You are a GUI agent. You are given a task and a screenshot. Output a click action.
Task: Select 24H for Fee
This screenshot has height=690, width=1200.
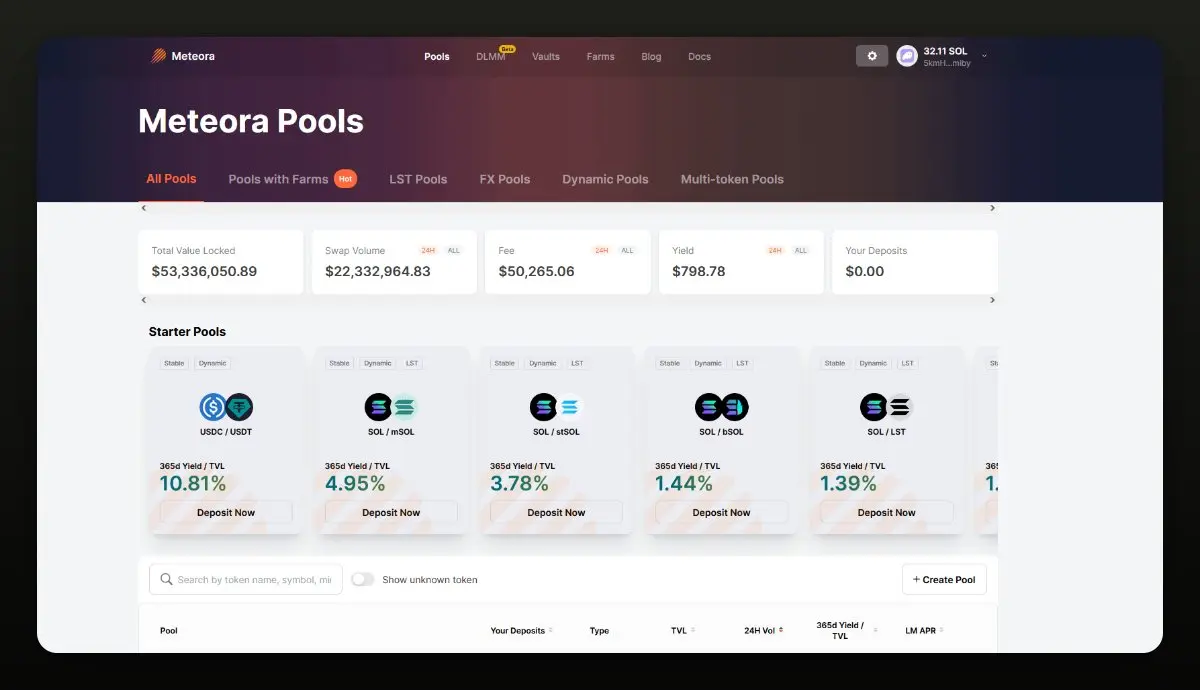(601, 250)
